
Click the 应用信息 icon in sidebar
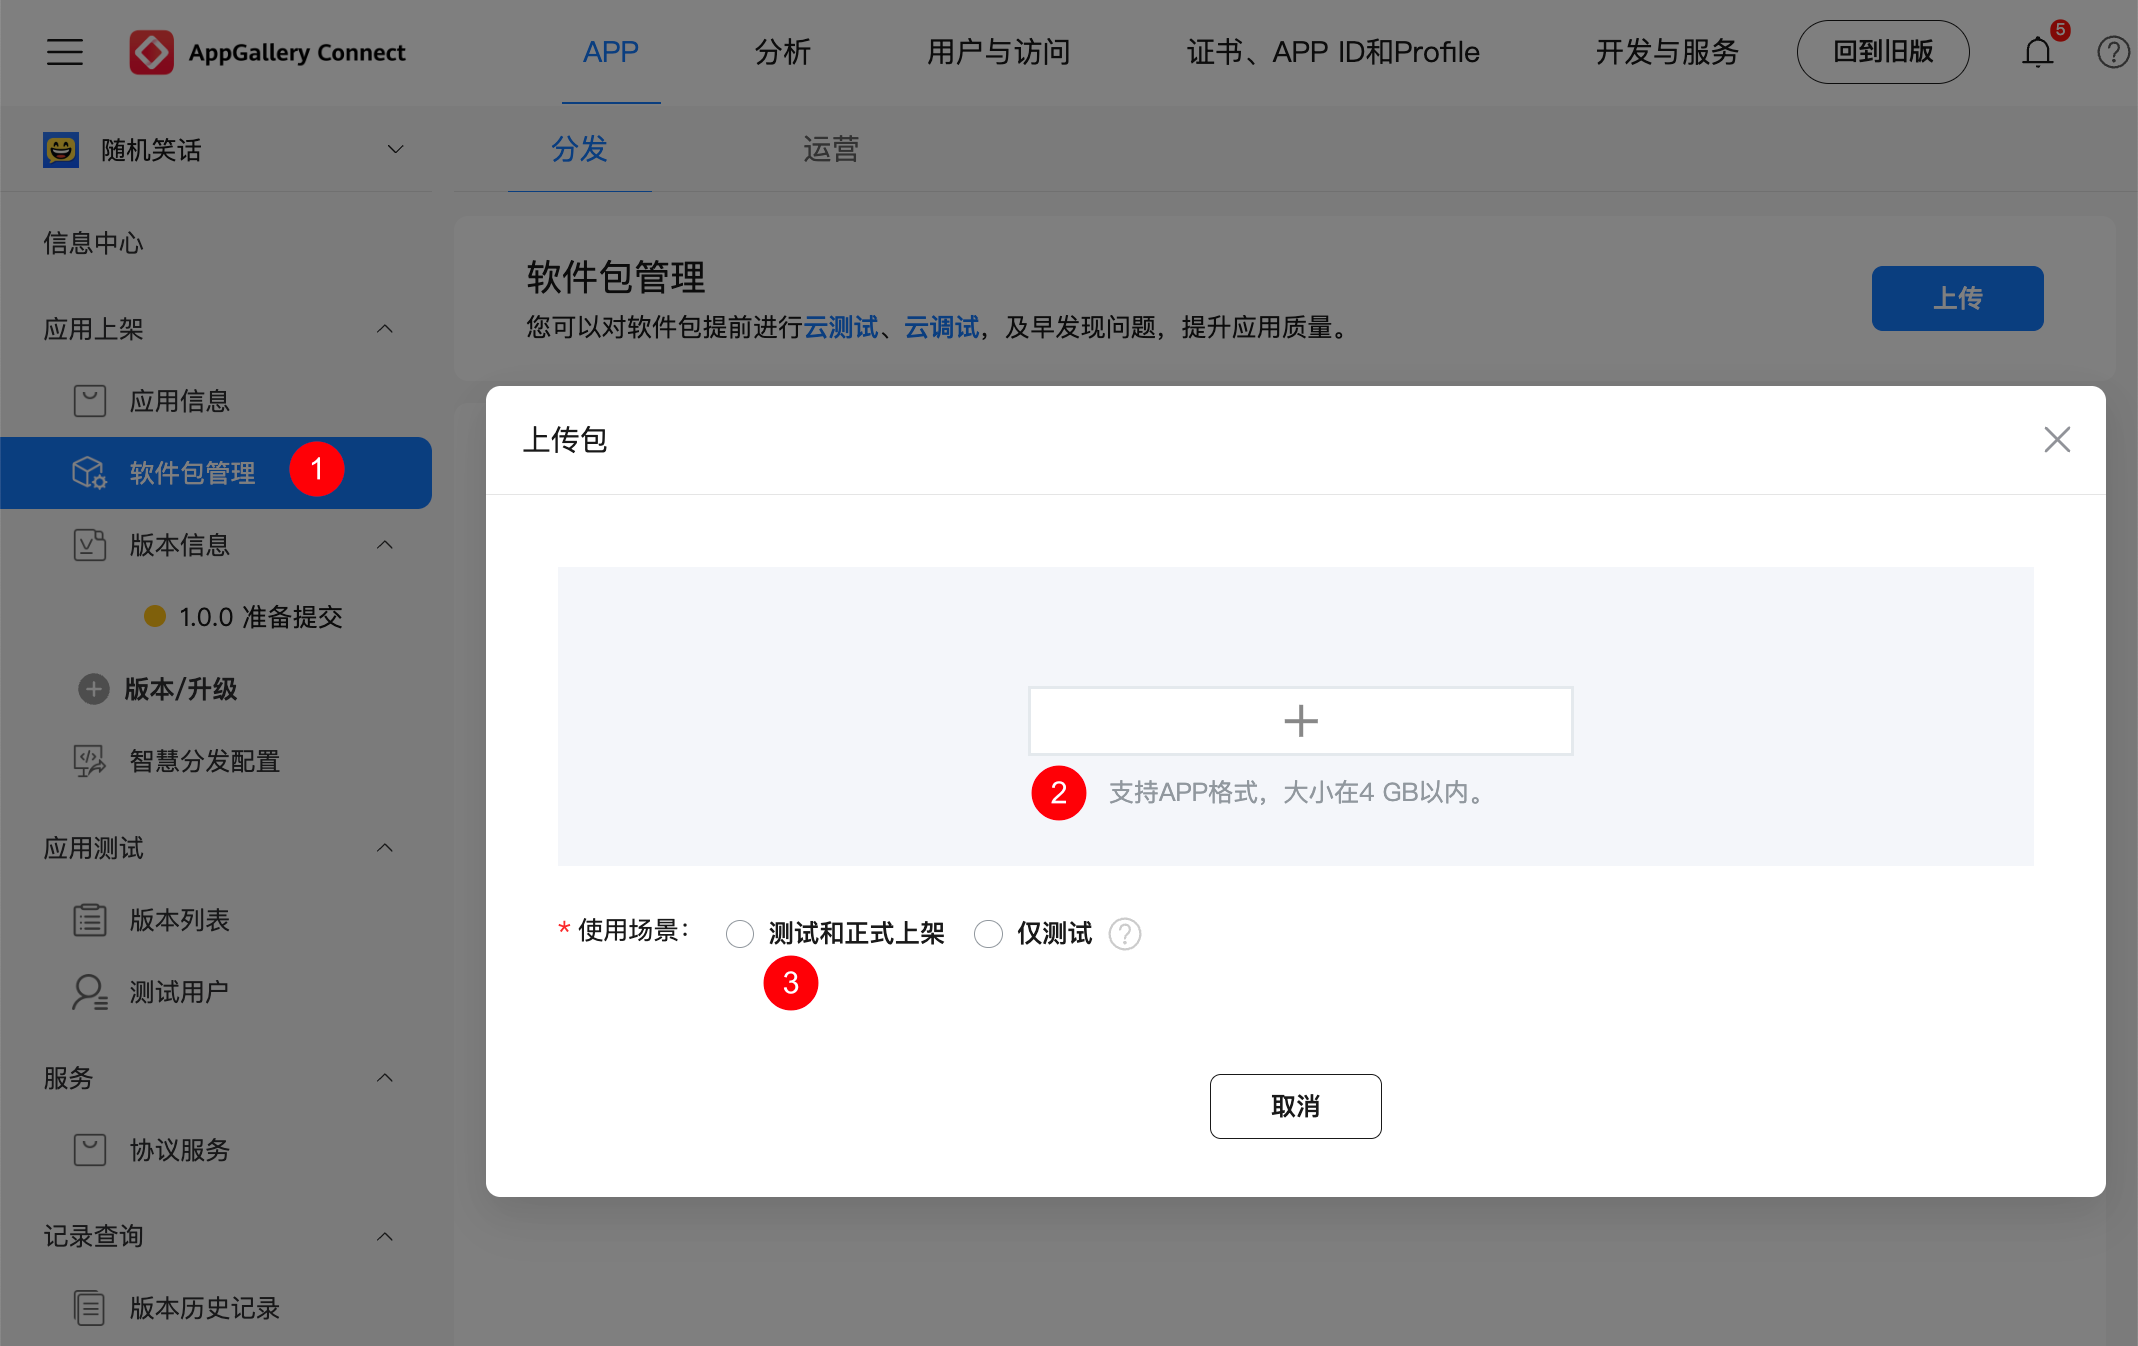[89, 400]
